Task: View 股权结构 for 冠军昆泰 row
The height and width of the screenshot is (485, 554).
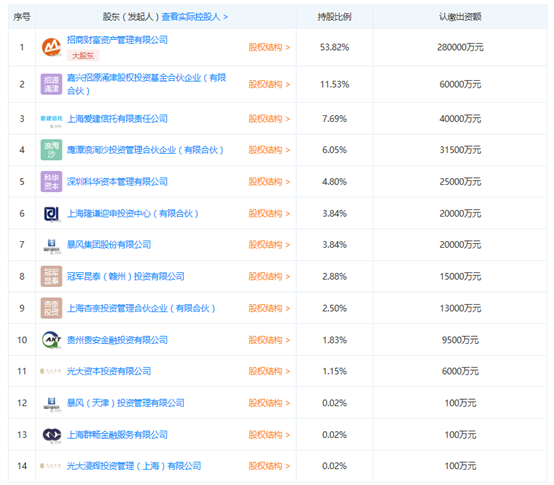Action: tap(269, 276)
